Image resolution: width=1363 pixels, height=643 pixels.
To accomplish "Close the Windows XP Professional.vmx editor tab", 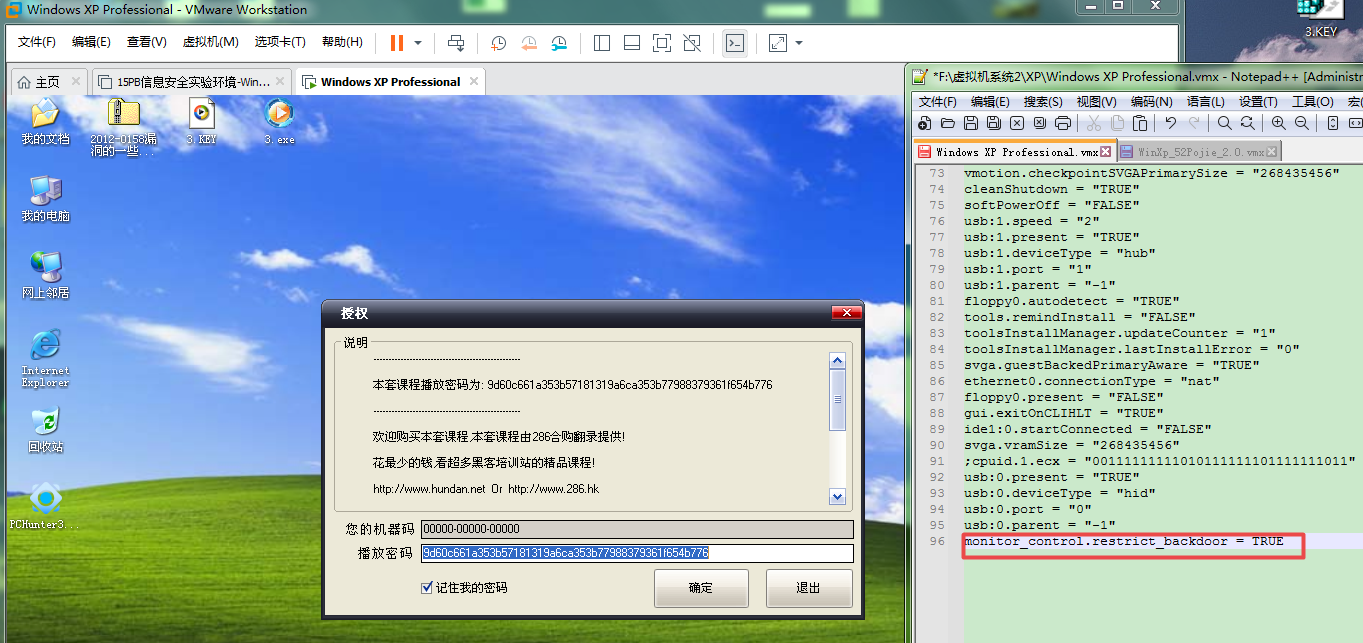I will [1106, 152].
